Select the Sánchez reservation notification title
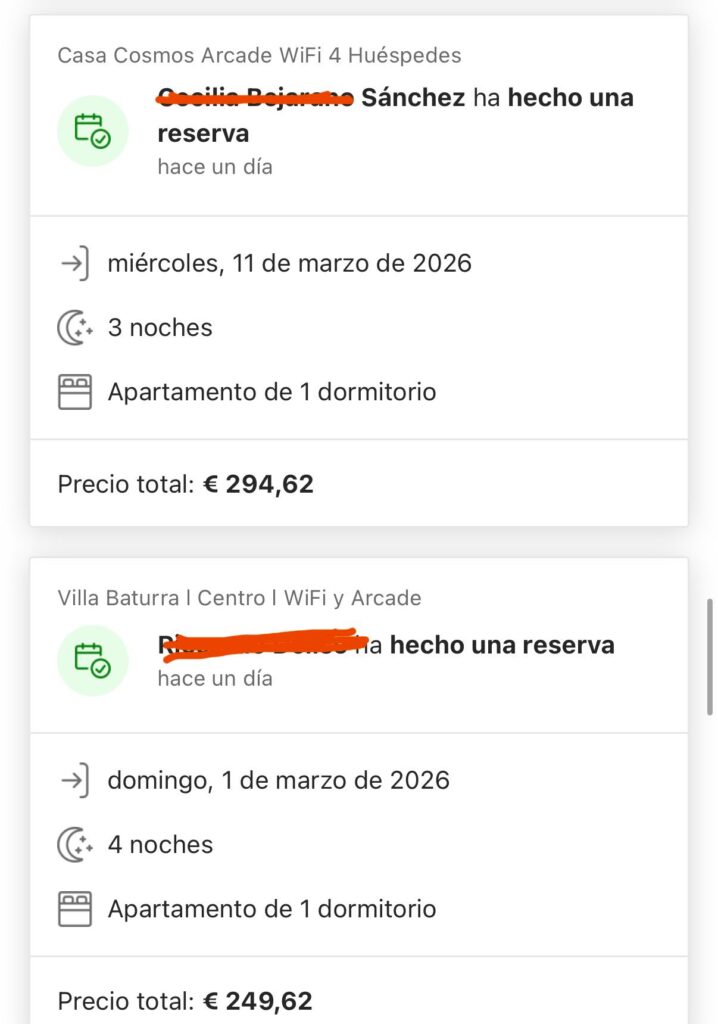Image resolution: width=718 pixels, height=1024 pixels. (395, 114)
